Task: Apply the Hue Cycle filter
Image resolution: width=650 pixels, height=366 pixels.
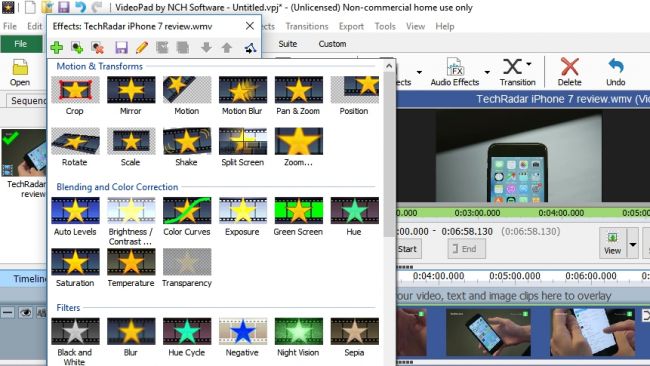Action: [187, 337]
